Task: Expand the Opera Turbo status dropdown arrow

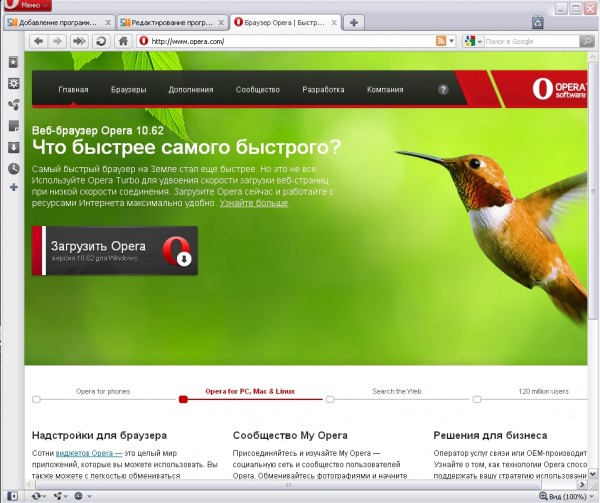Action: point(89,496)
